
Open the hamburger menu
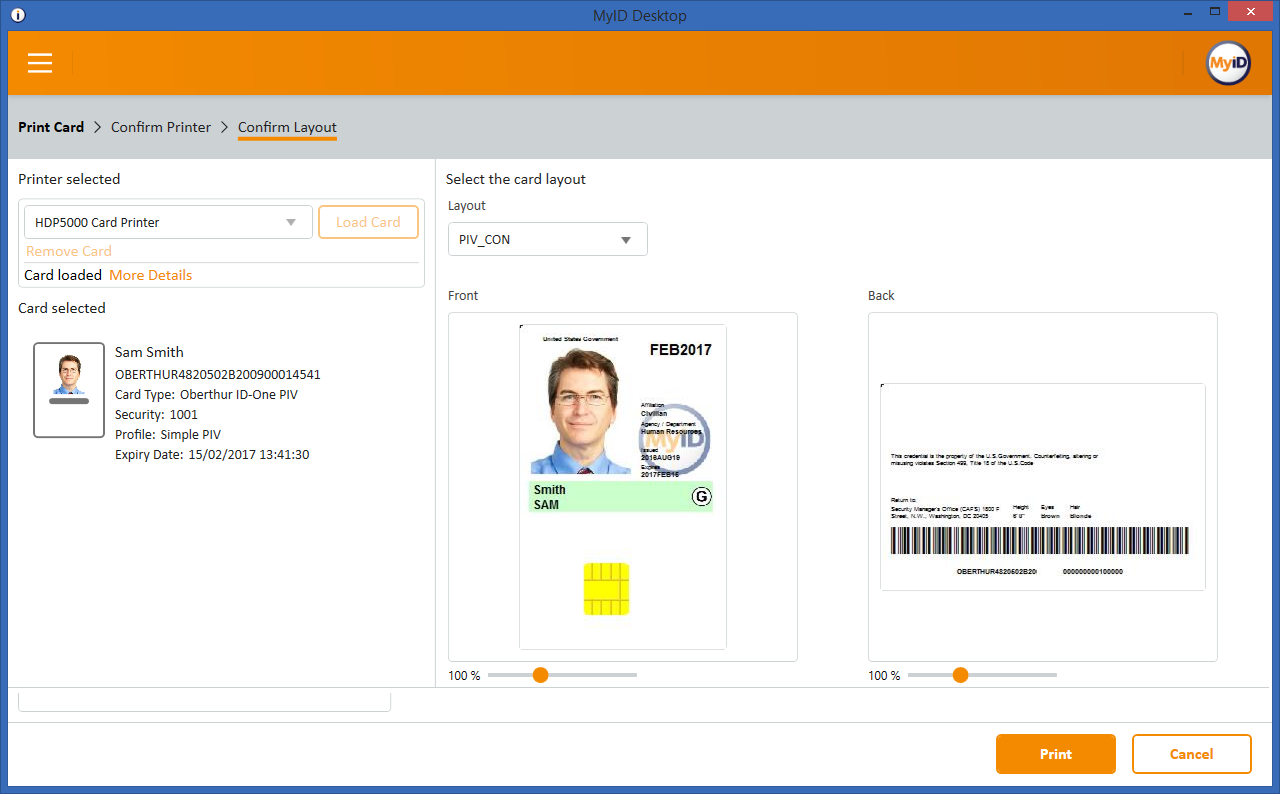40,63
